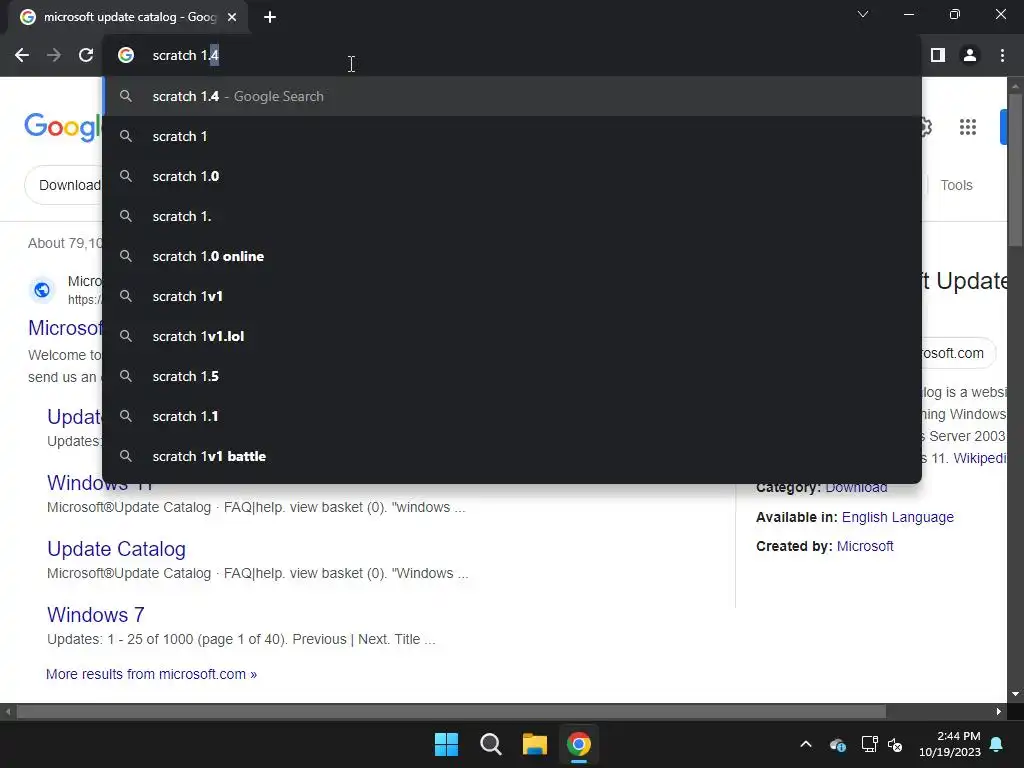Image resolution: width=1024 pixels, height=768 pixels.
Task: Select suggestion 'scratch 1.4 - Google Search'
Action: (512, 96)
